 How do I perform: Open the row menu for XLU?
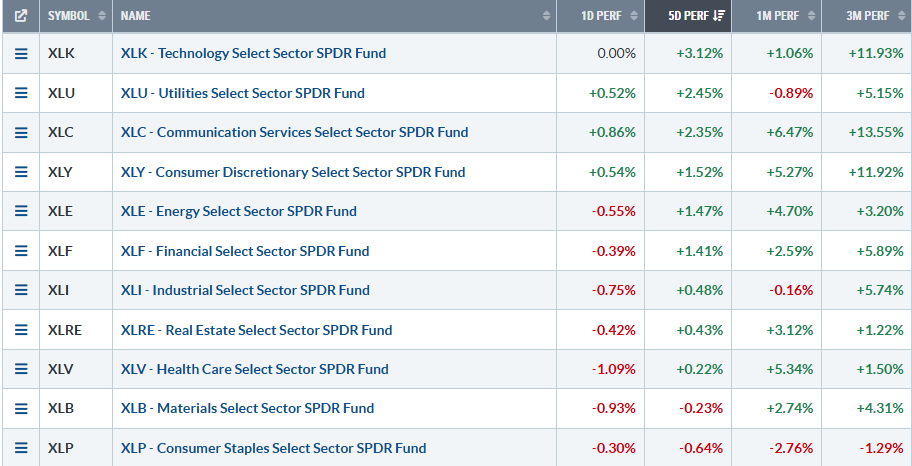[21, 93]
